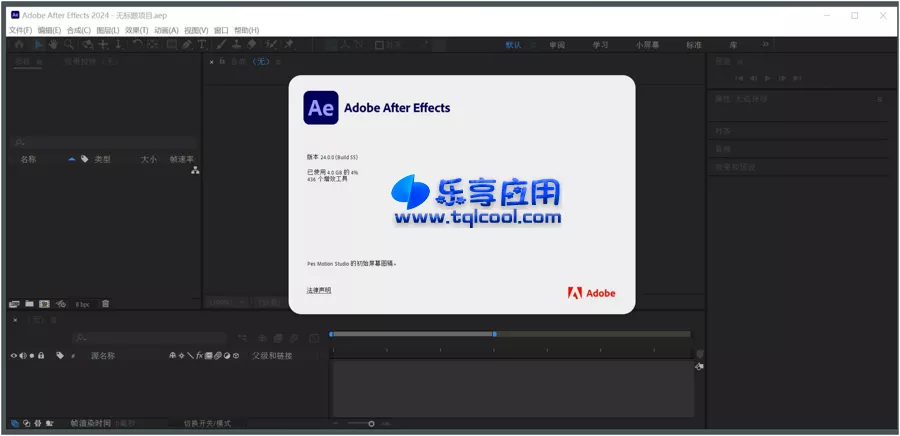
Task: Select the Puppet Pin tool
Action: [289, 45]
